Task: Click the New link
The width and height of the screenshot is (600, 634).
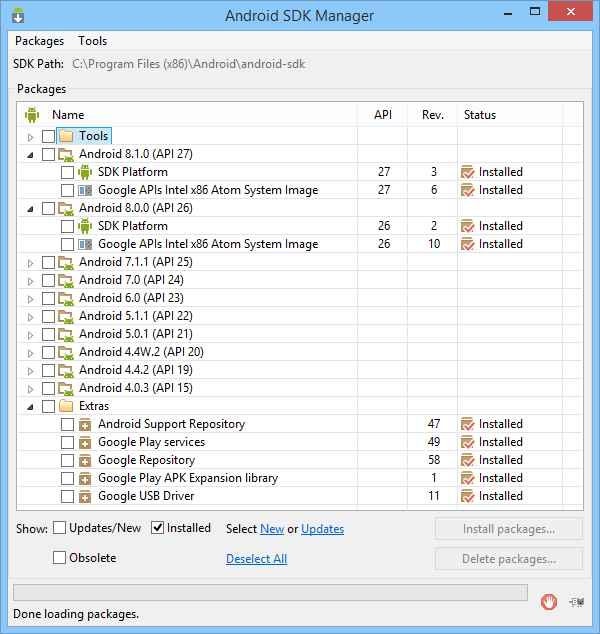Action: click(x=272, y=529)
